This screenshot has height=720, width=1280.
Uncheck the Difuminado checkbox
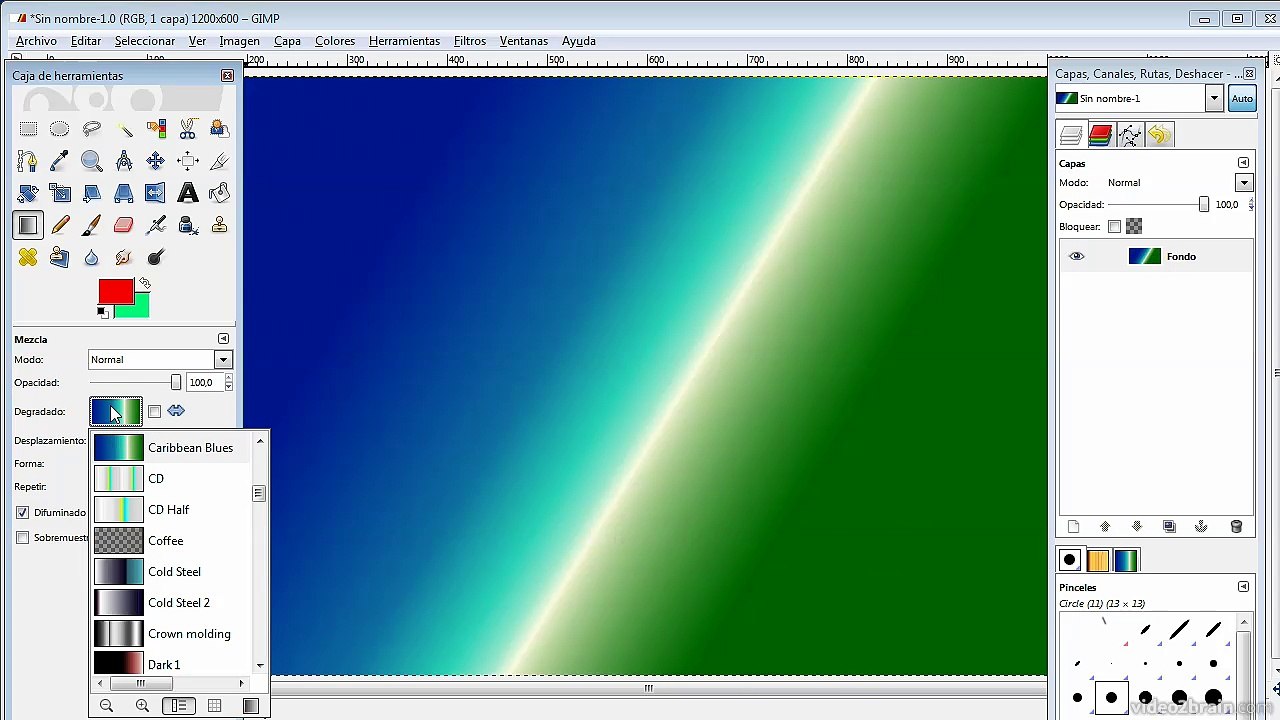coord(22,512)
